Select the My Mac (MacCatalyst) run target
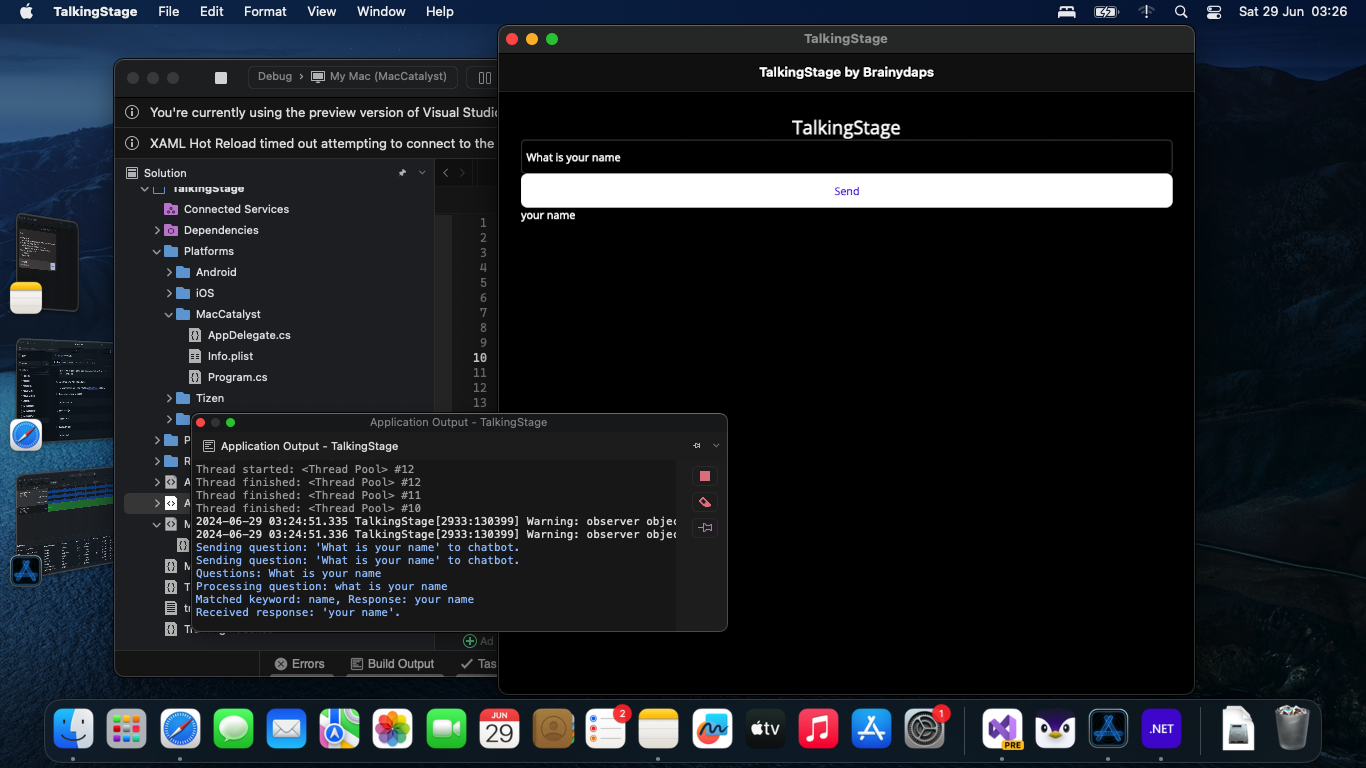 [x=379, y=77]
